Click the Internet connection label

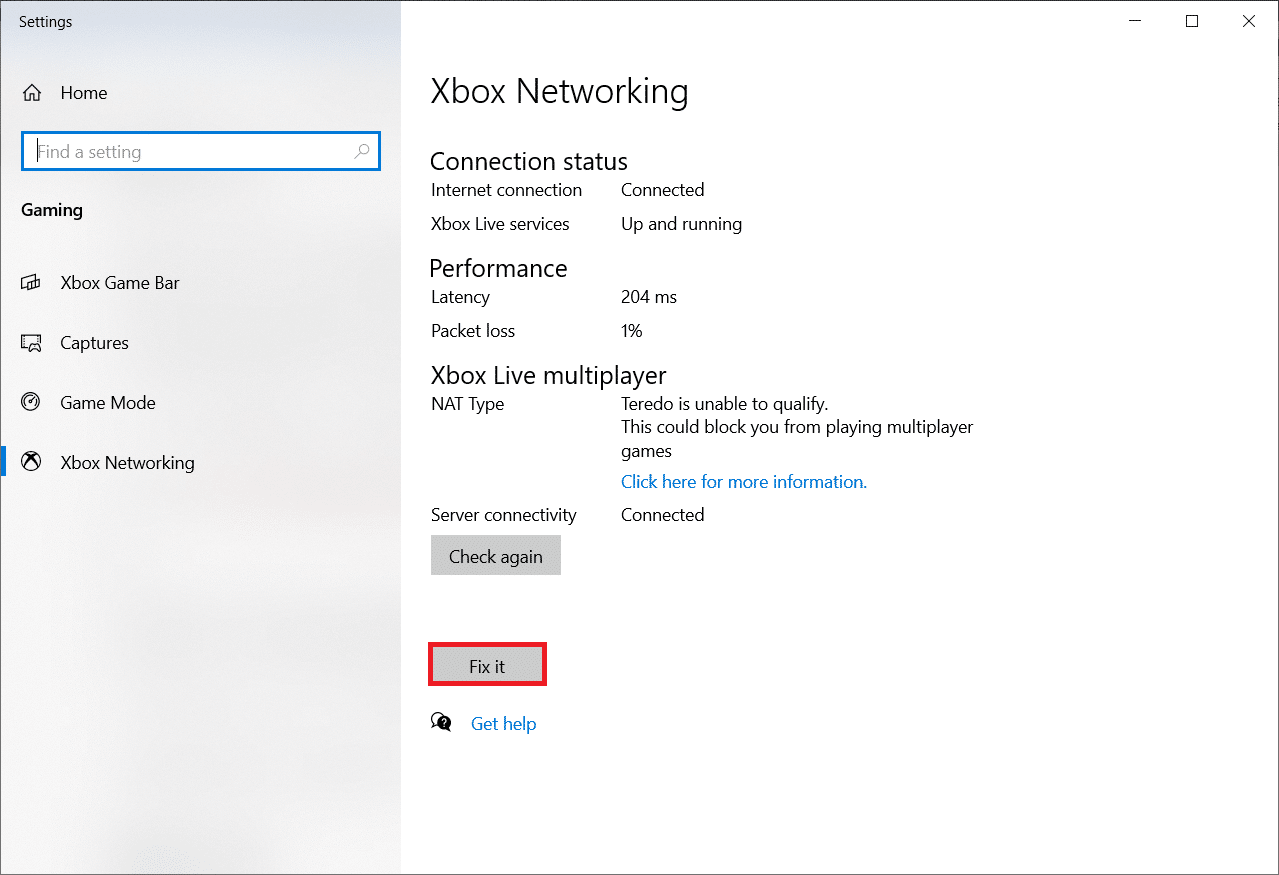[506, 190]
